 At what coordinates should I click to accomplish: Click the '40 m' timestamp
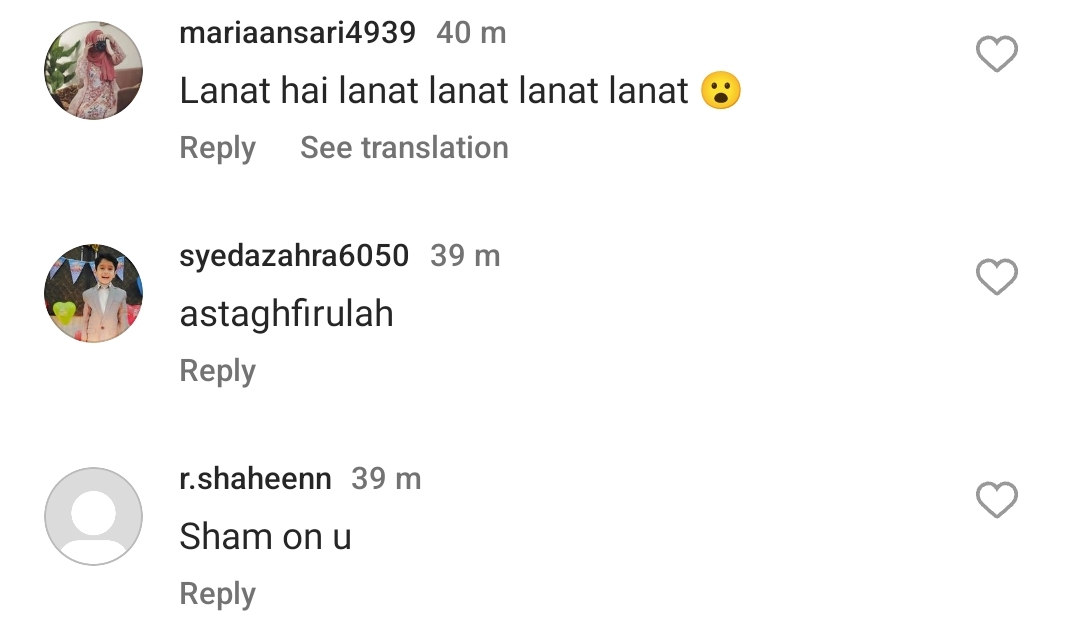pos(471,33)
